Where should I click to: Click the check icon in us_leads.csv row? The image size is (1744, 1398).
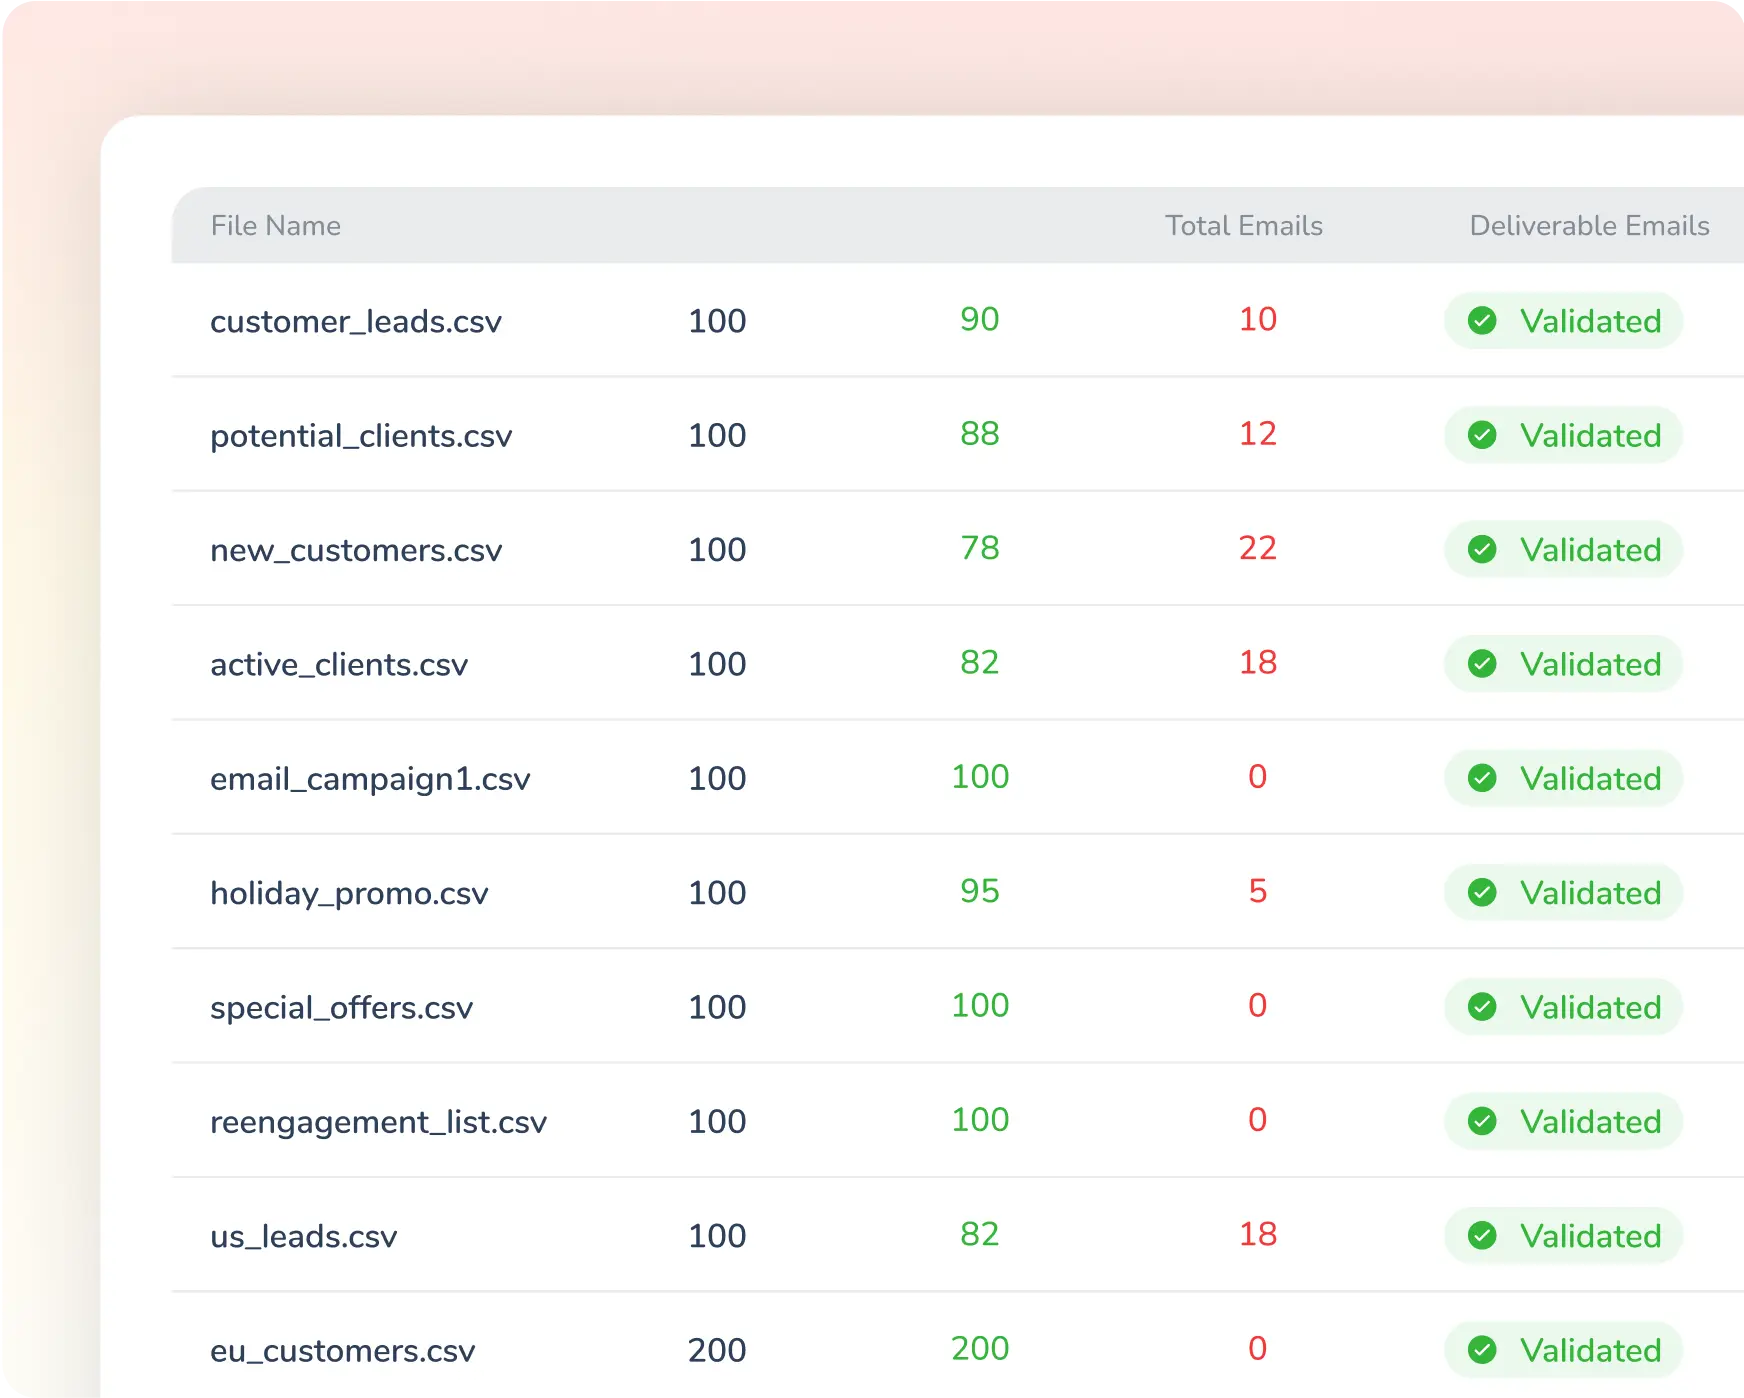click(x=1482, y=1236)
